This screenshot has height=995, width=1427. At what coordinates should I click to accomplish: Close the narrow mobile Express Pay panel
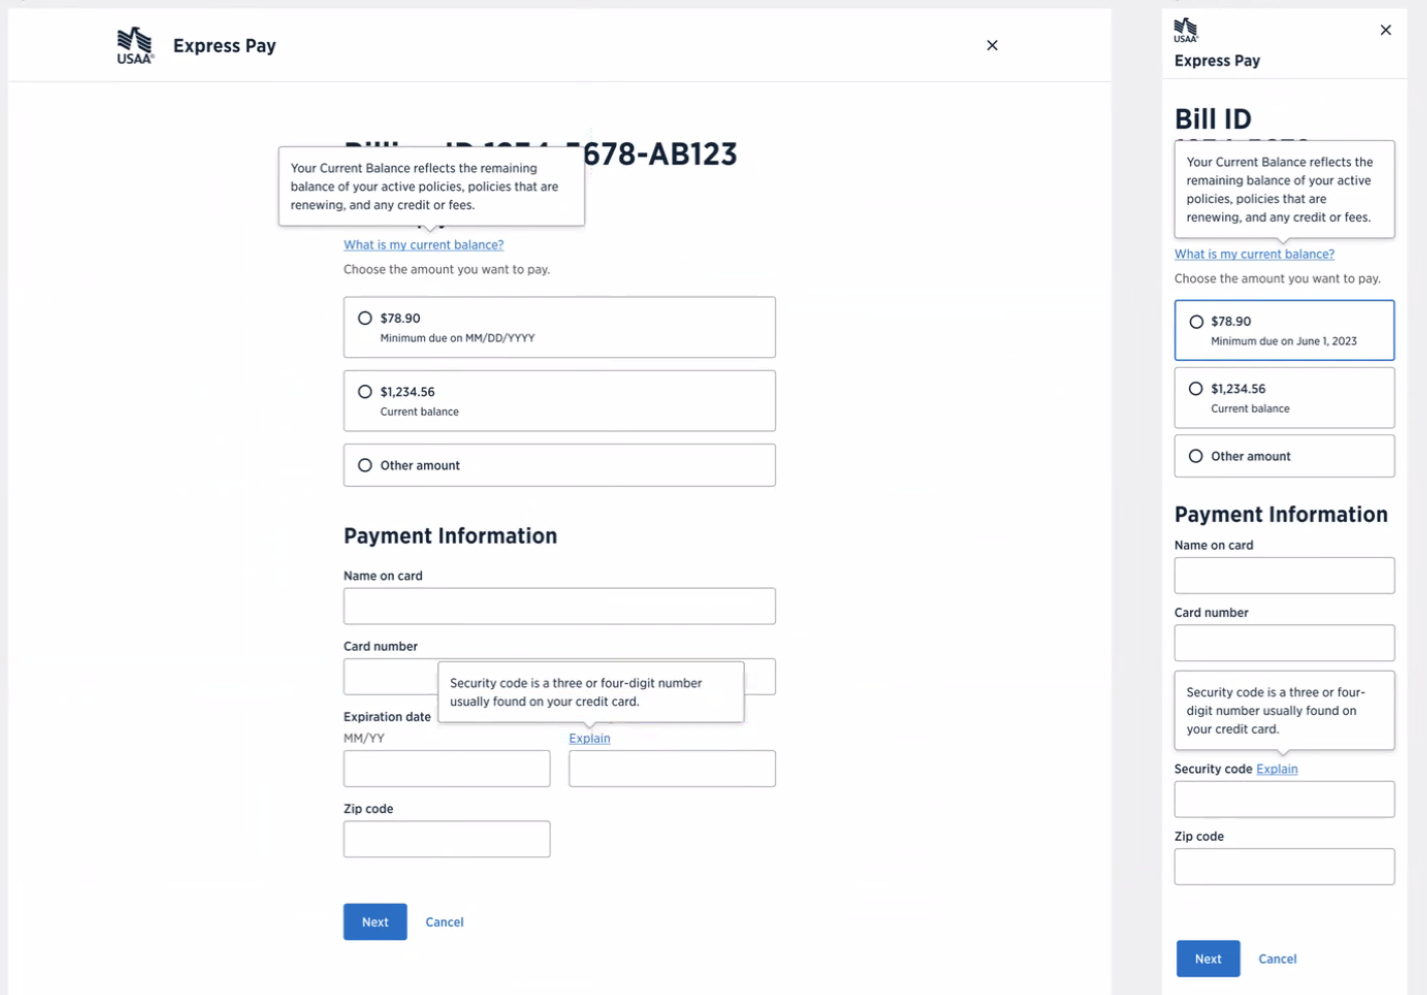tap(1385, 30)
